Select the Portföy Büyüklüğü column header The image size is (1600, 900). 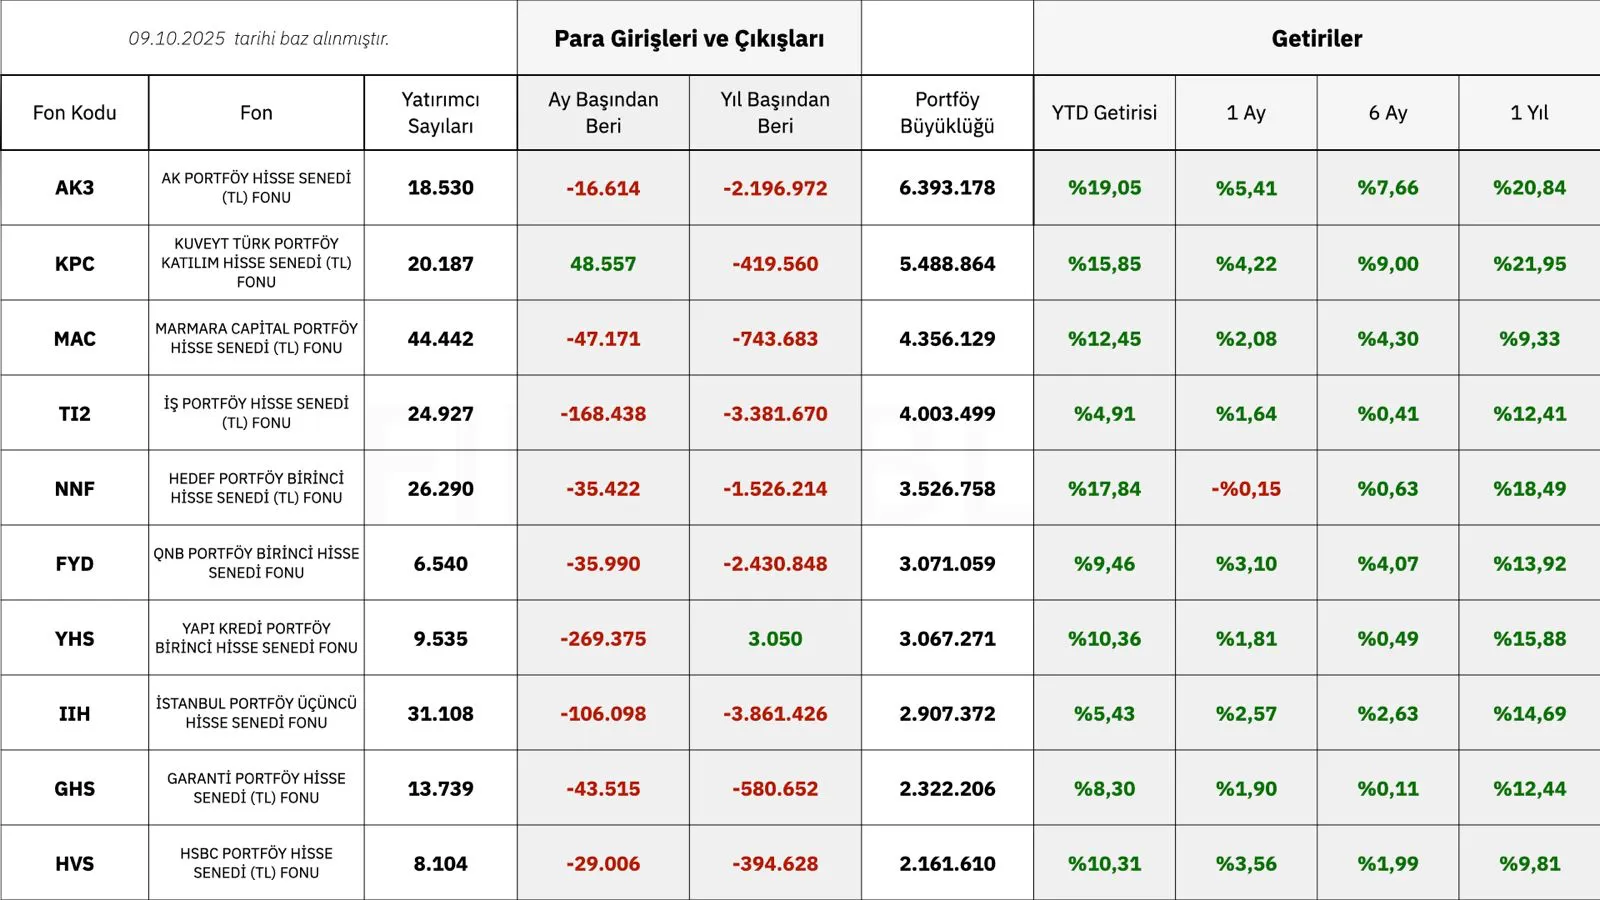coord(947,113)
